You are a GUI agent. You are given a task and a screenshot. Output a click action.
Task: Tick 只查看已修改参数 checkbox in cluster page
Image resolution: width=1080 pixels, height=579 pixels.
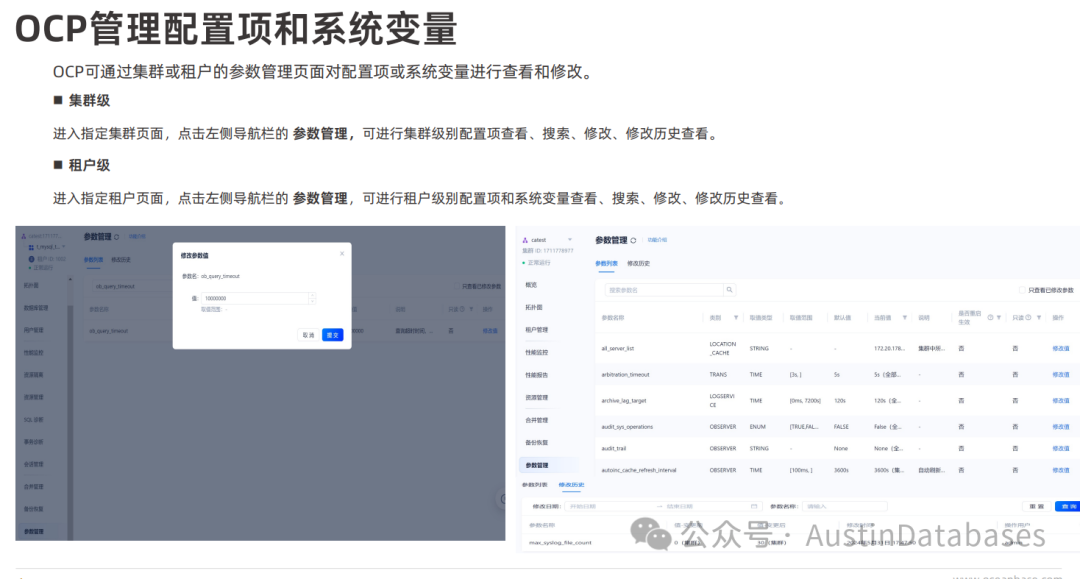tap(1022, 290)
